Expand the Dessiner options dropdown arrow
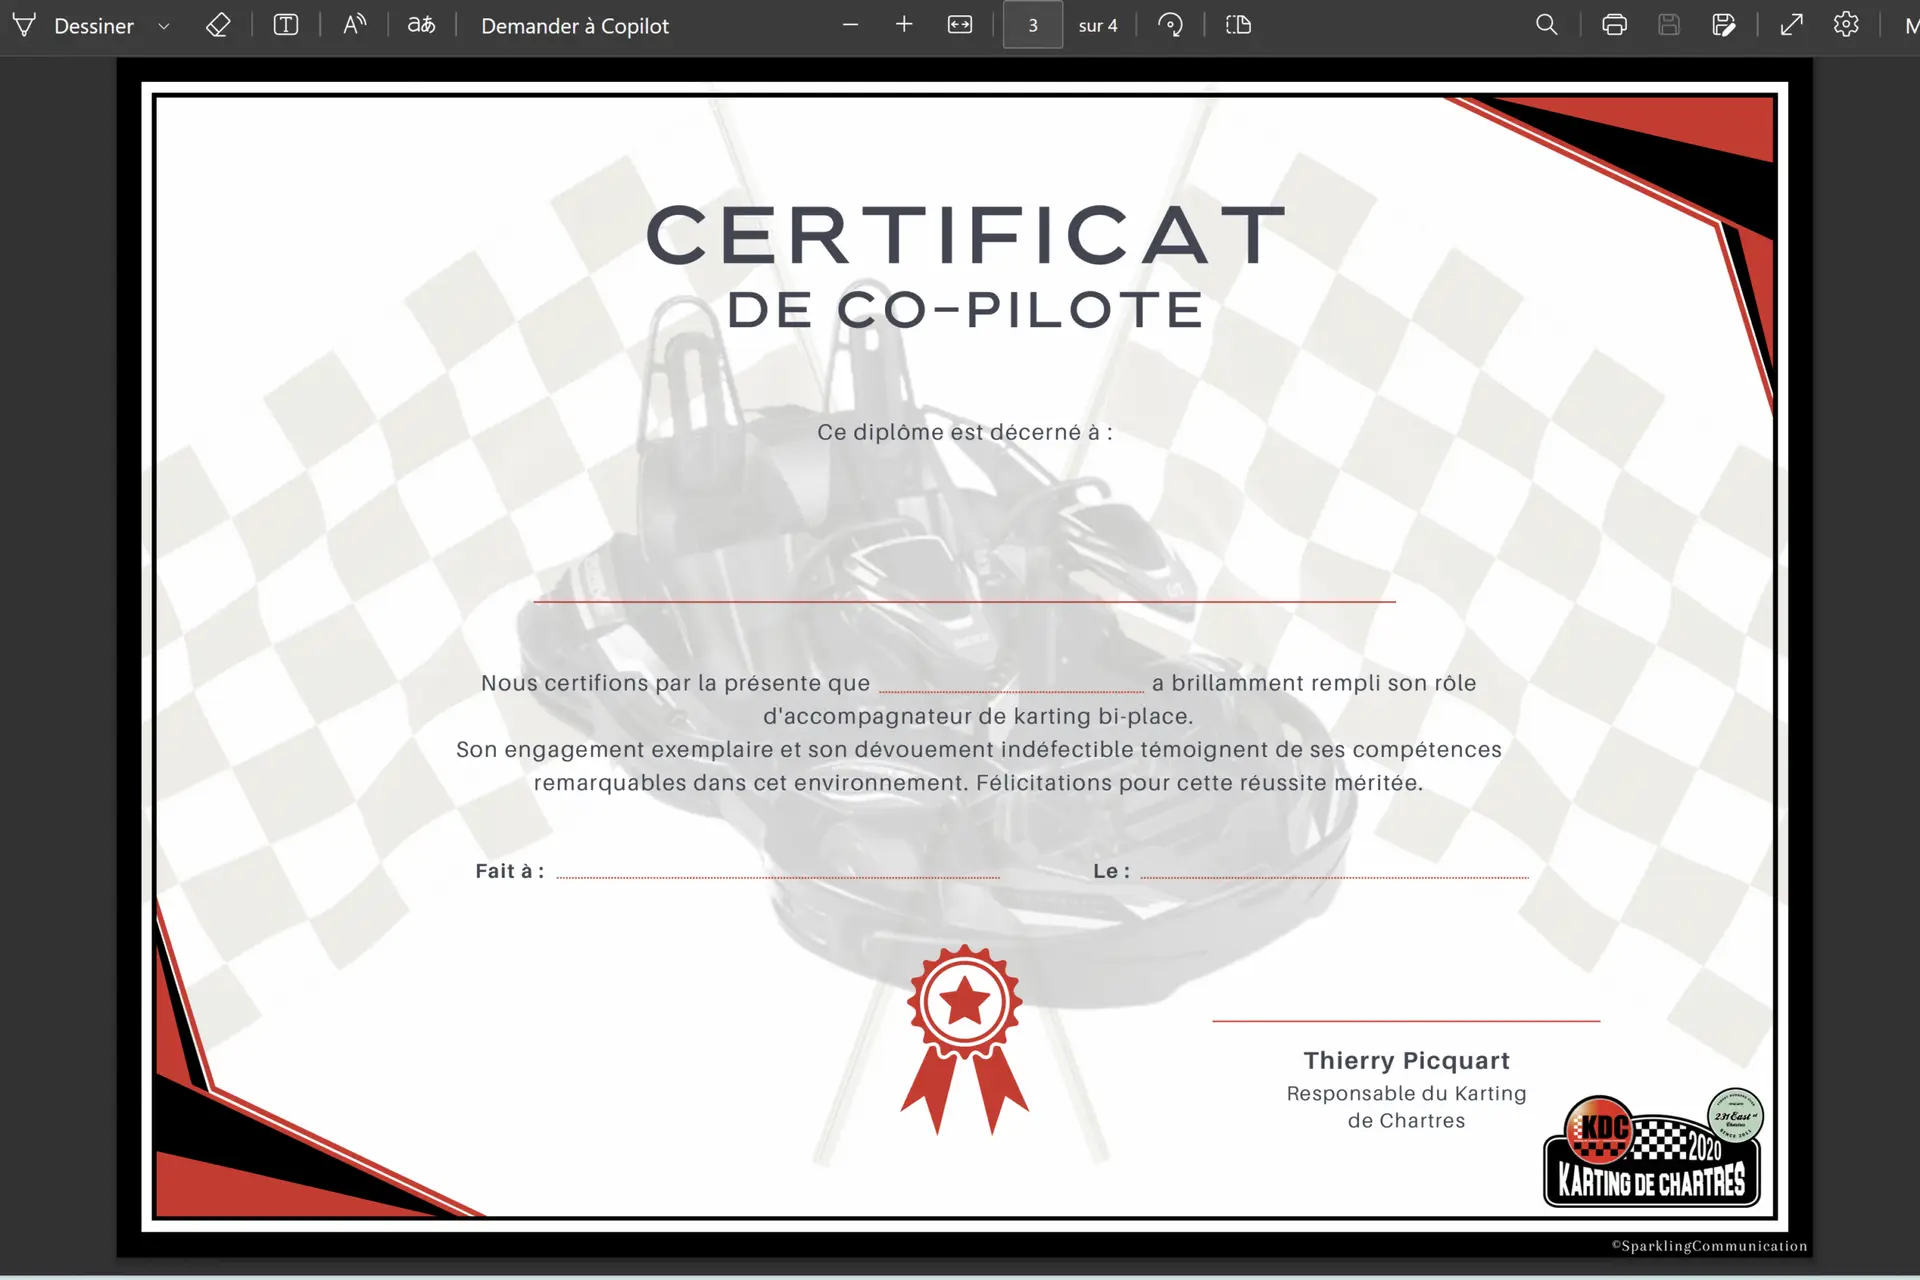 [164, 26]
